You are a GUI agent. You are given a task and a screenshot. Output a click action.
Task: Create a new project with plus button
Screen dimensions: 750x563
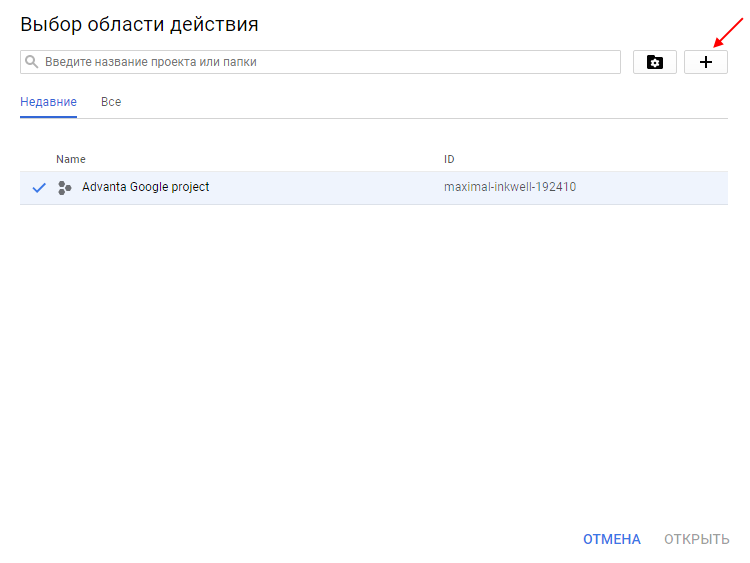pyautogui.click(x=706, y=62)
